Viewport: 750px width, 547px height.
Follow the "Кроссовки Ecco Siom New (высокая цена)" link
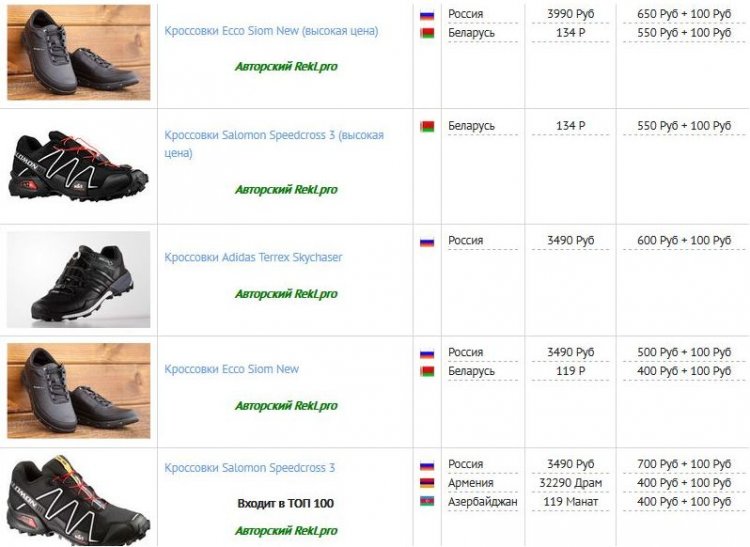pos(271,31)
